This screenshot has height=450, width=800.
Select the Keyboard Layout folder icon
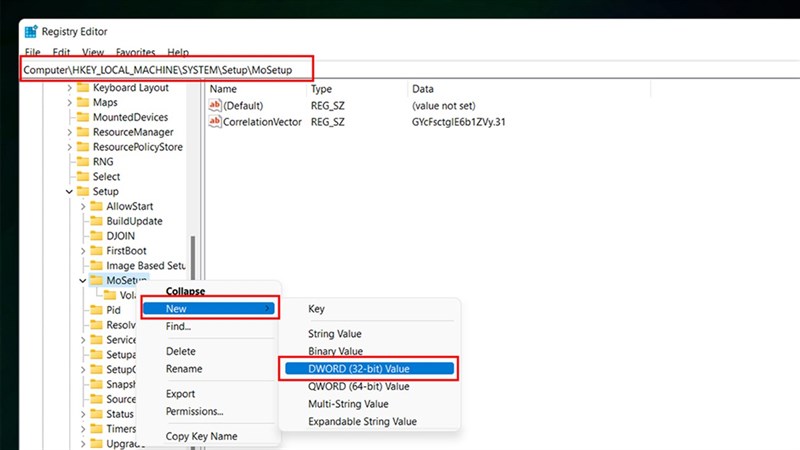83,87
